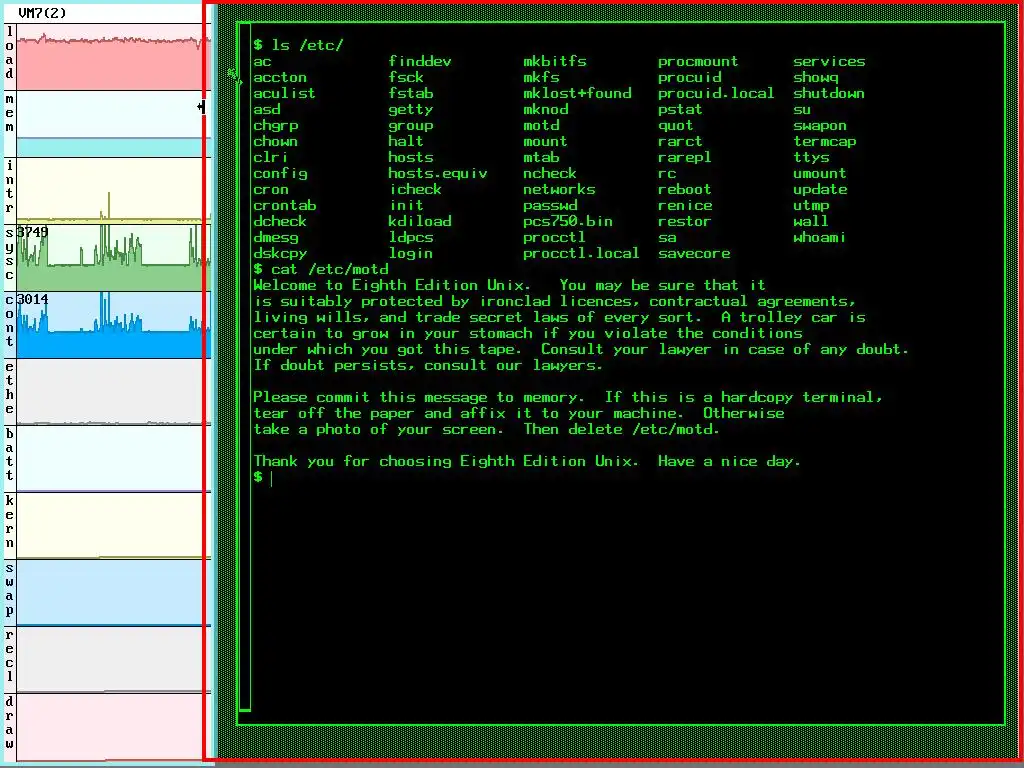Screen dimensions: 1024x768
Task: Click 'rarepl' in the directory listing
Action: [684, 157]
